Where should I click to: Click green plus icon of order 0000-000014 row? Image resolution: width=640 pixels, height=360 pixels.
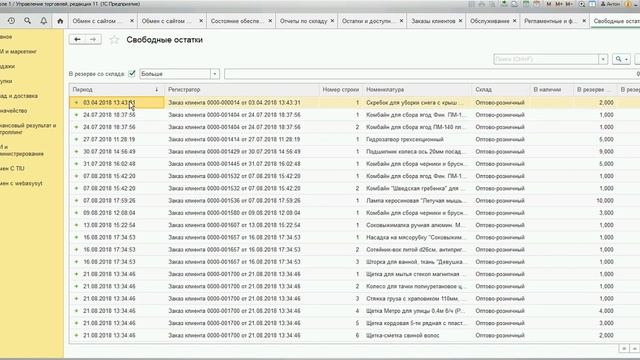(x=76, y=102)
